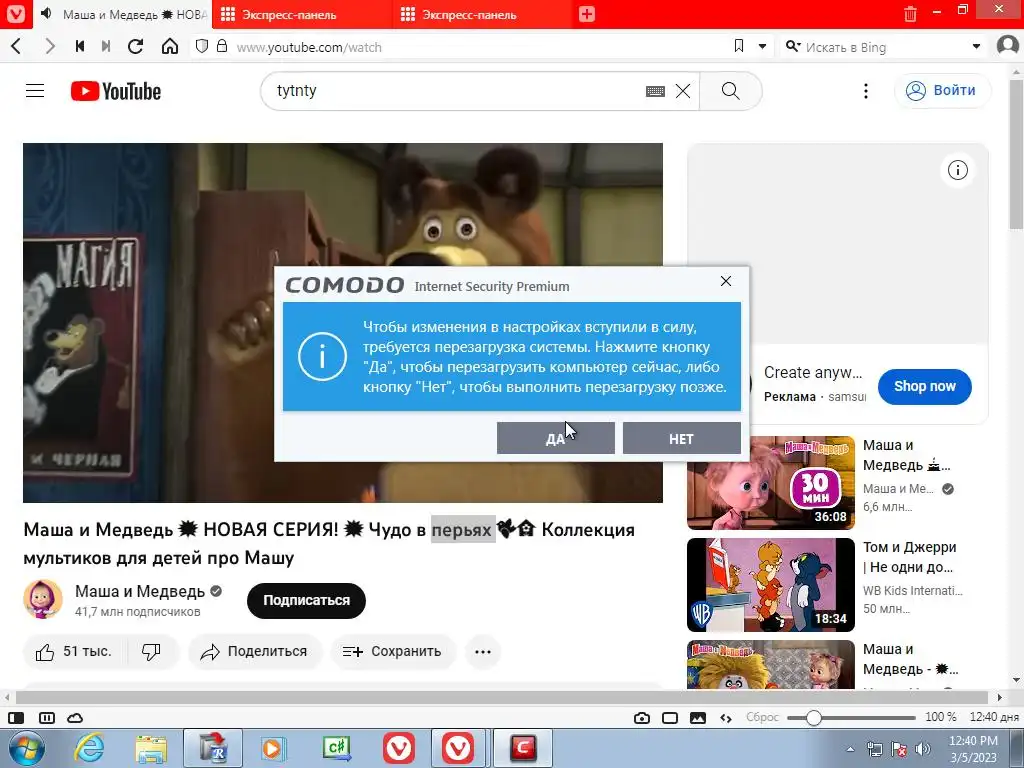The image size is (1024, 768).
Task: Go back in browser history
Action: (17, 46)
